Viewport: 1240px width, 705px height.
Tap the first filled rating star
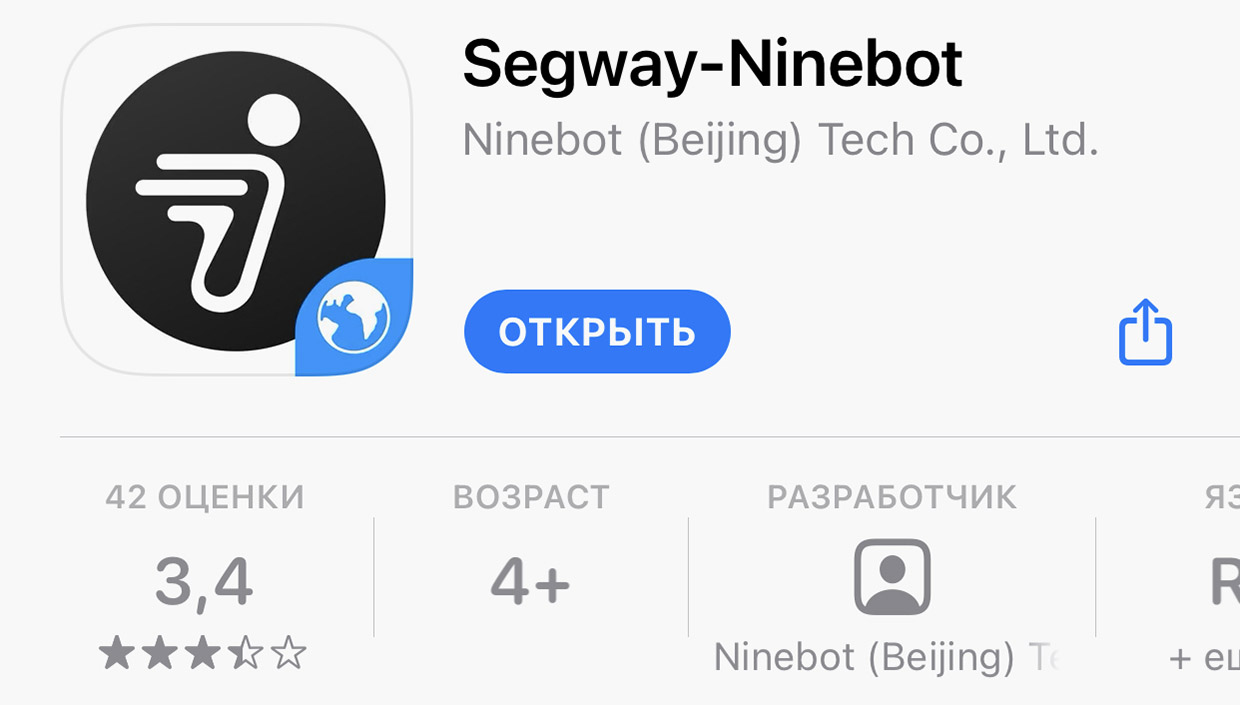tap(116, 655)
